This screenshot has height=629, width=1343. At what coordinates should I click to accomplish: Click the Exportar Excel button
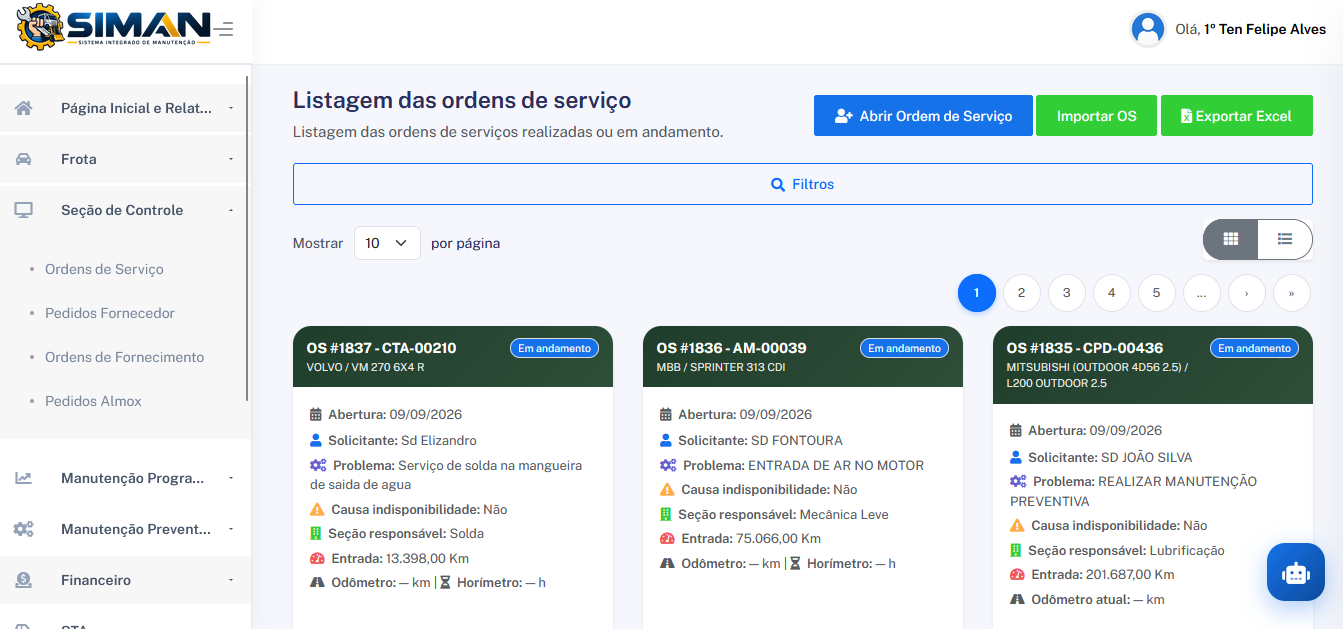point(1237,116)
